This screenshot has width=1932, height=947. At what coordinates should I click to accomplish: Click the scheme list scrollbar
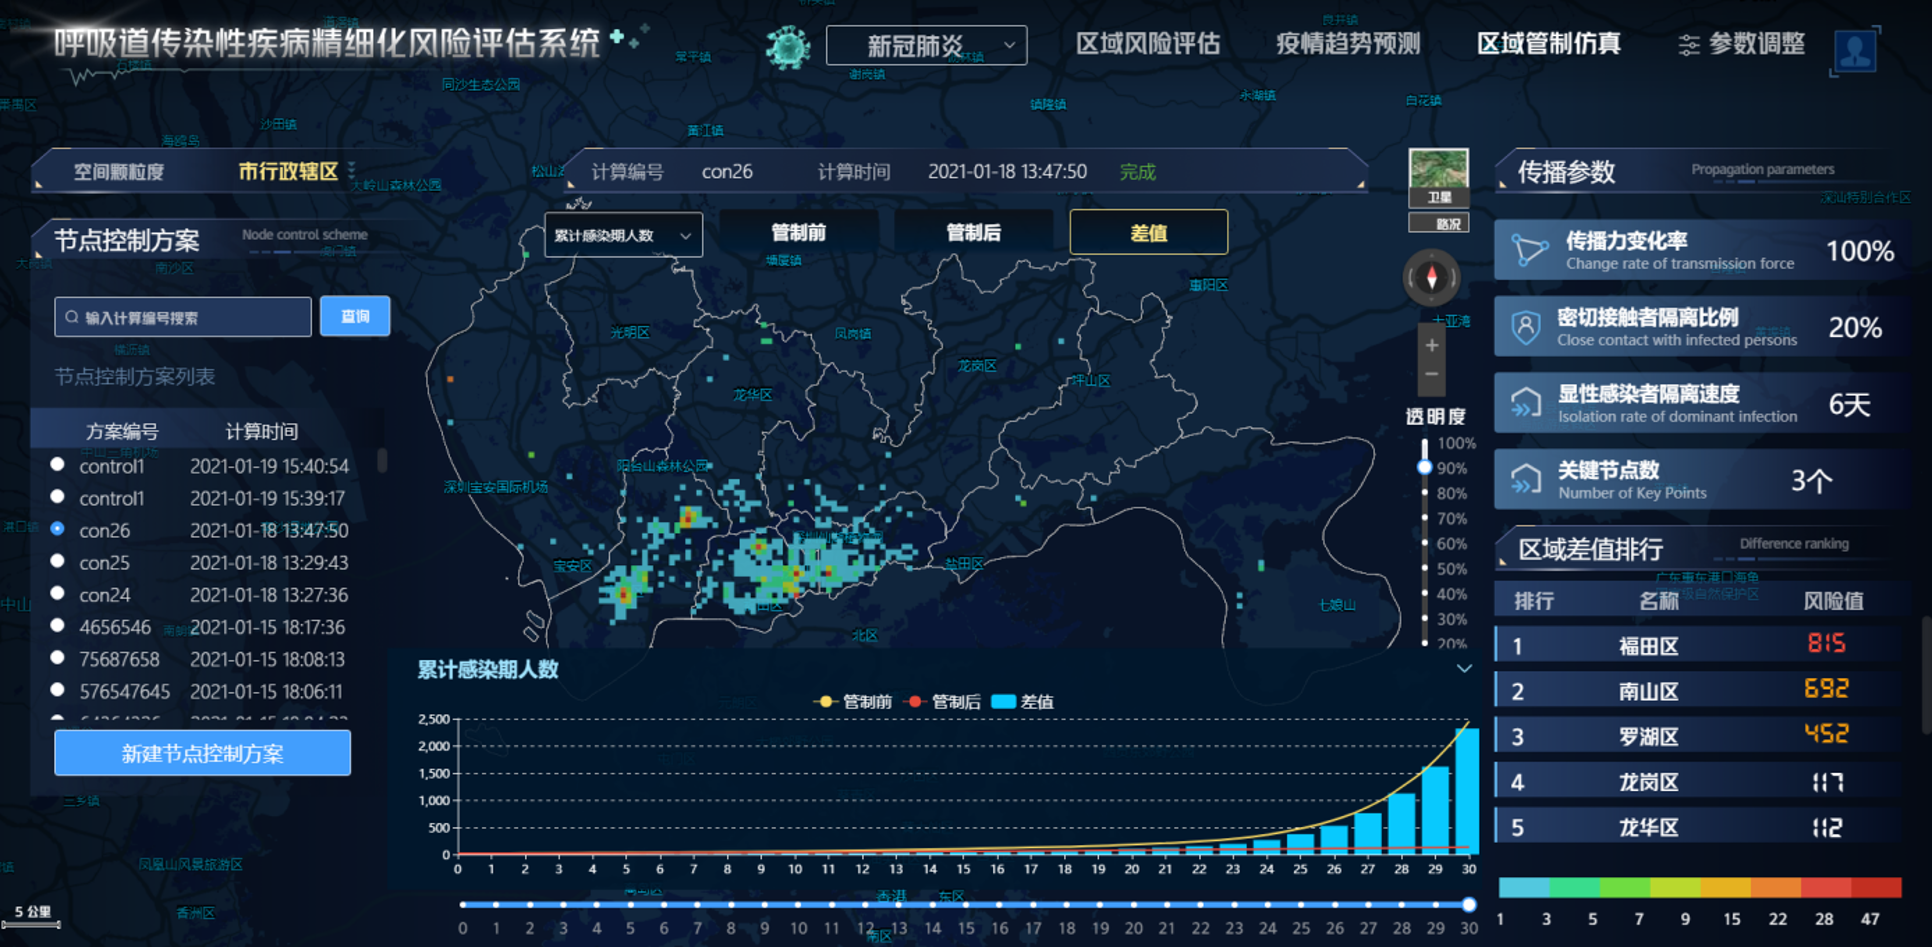[x=382, y=459]
